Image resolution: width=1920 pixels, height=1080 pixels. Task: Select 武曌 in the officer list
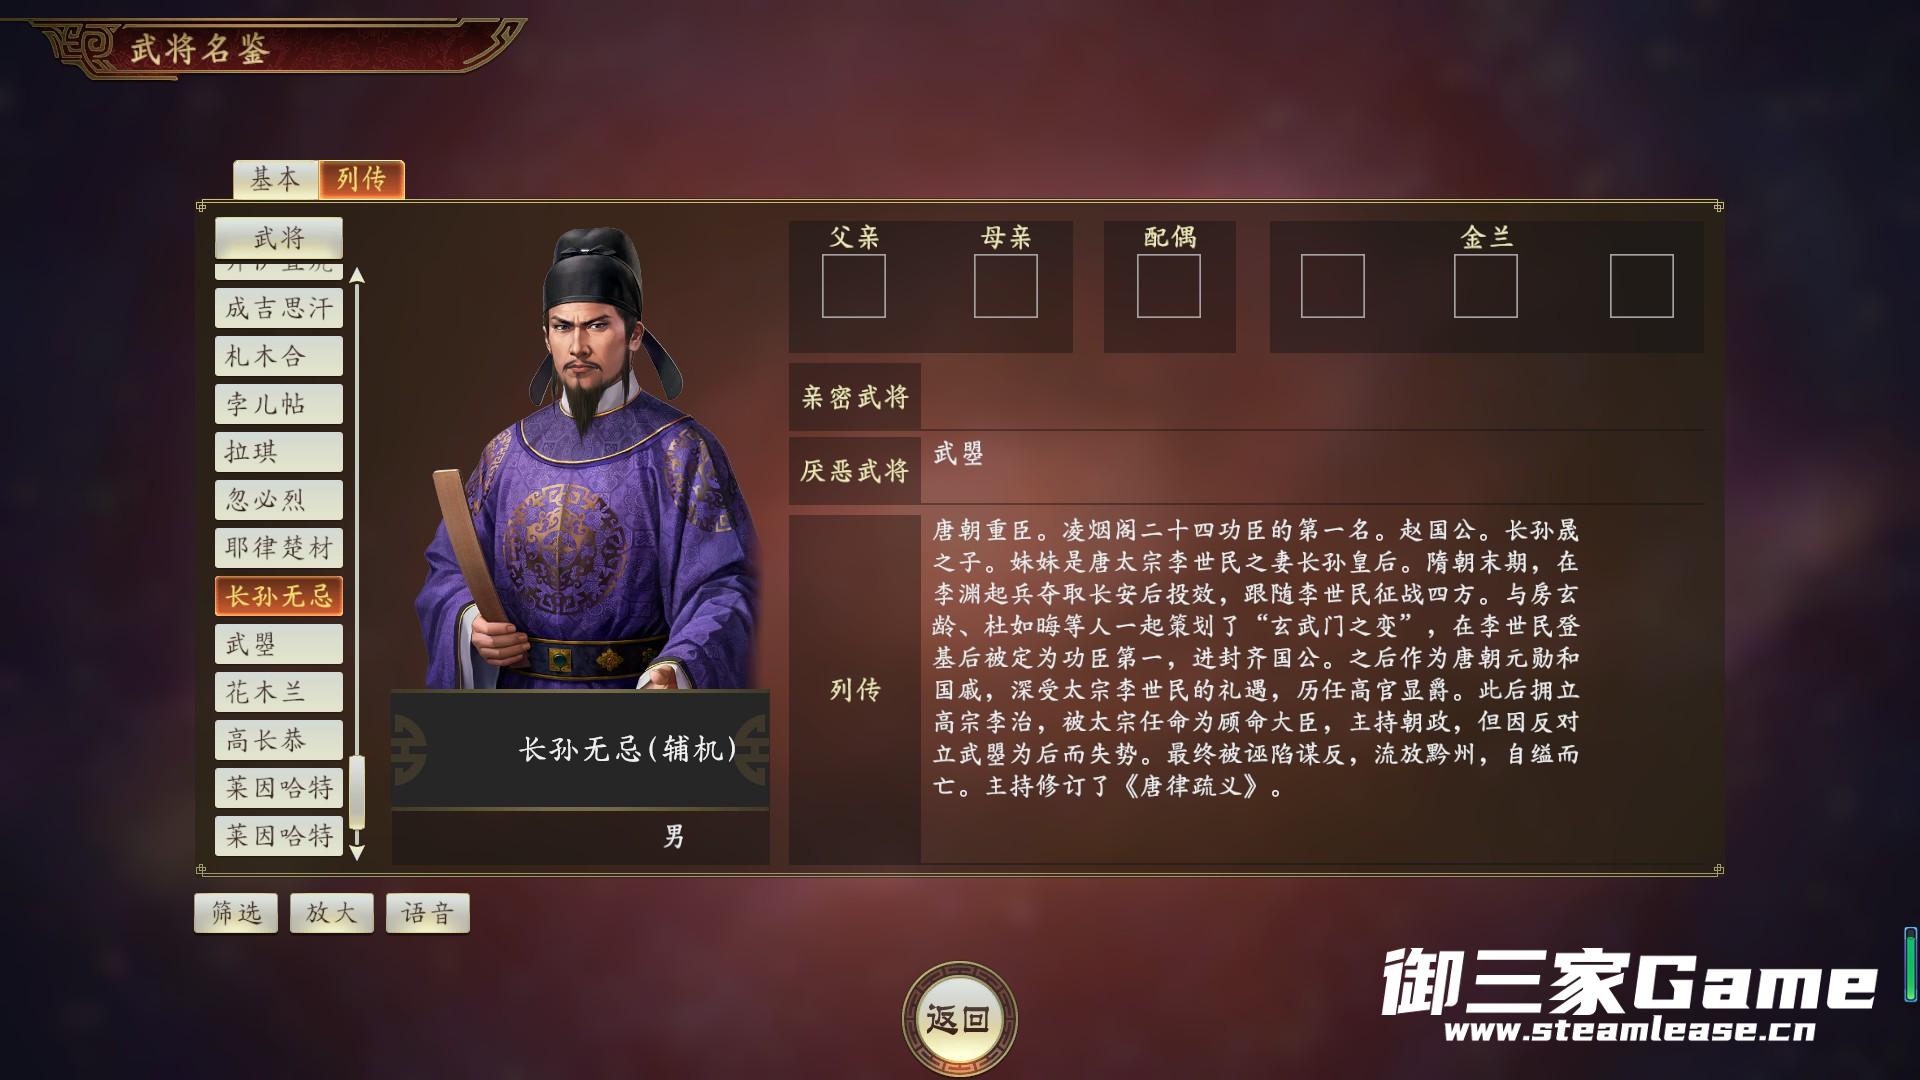click(279, 644)
